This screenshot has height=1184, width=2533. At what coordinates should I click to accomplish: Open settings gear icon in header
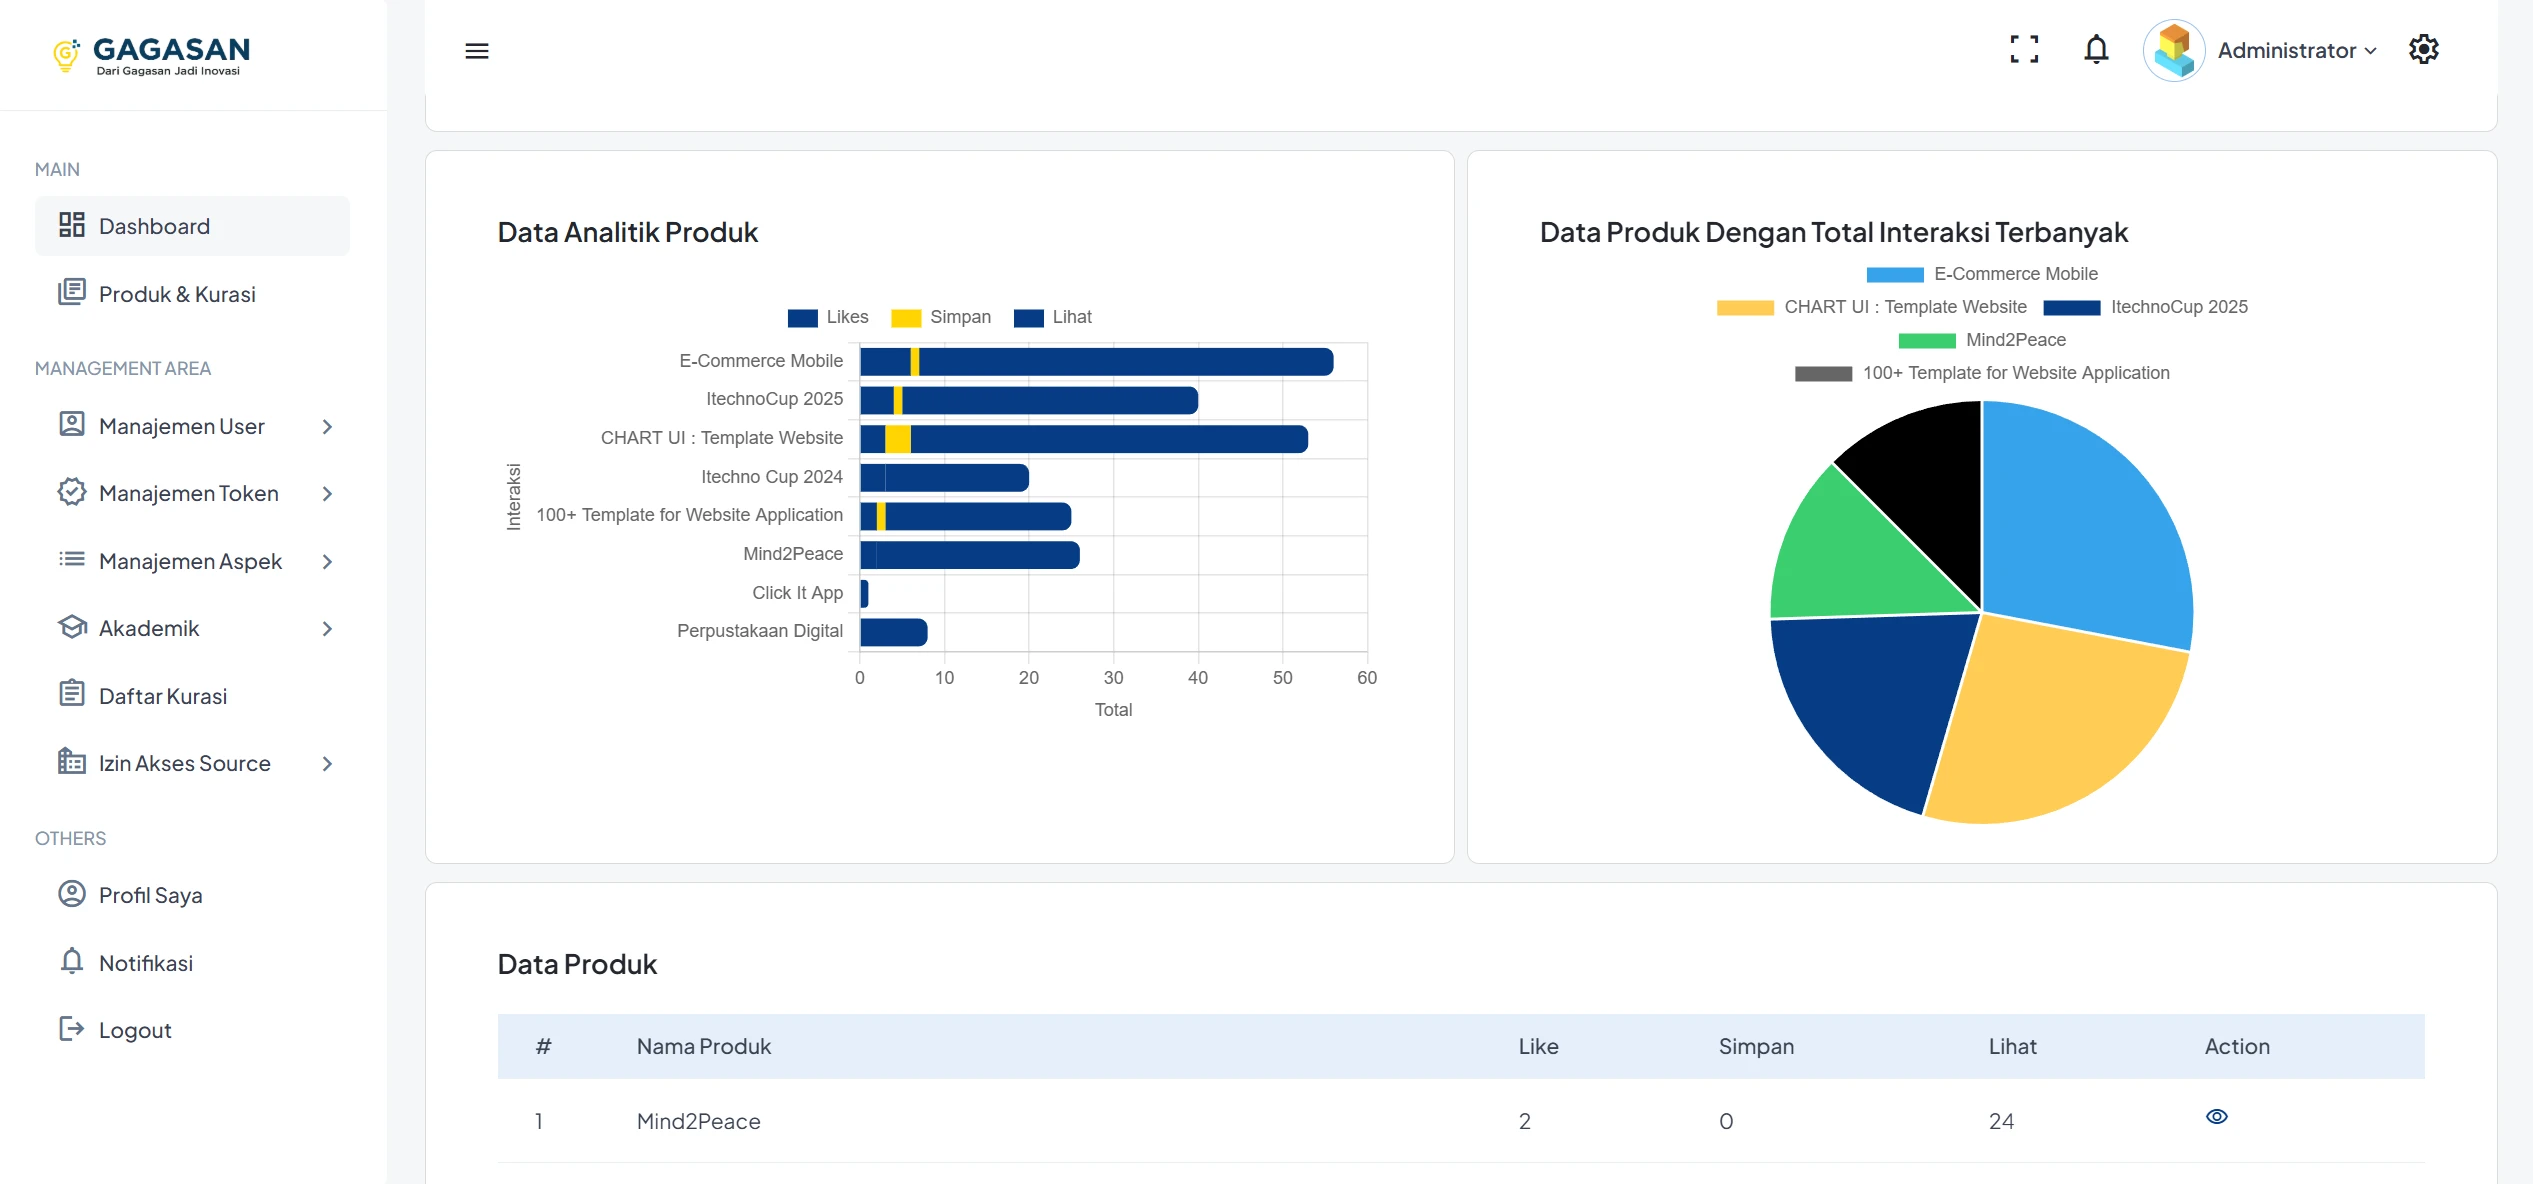2424,49
